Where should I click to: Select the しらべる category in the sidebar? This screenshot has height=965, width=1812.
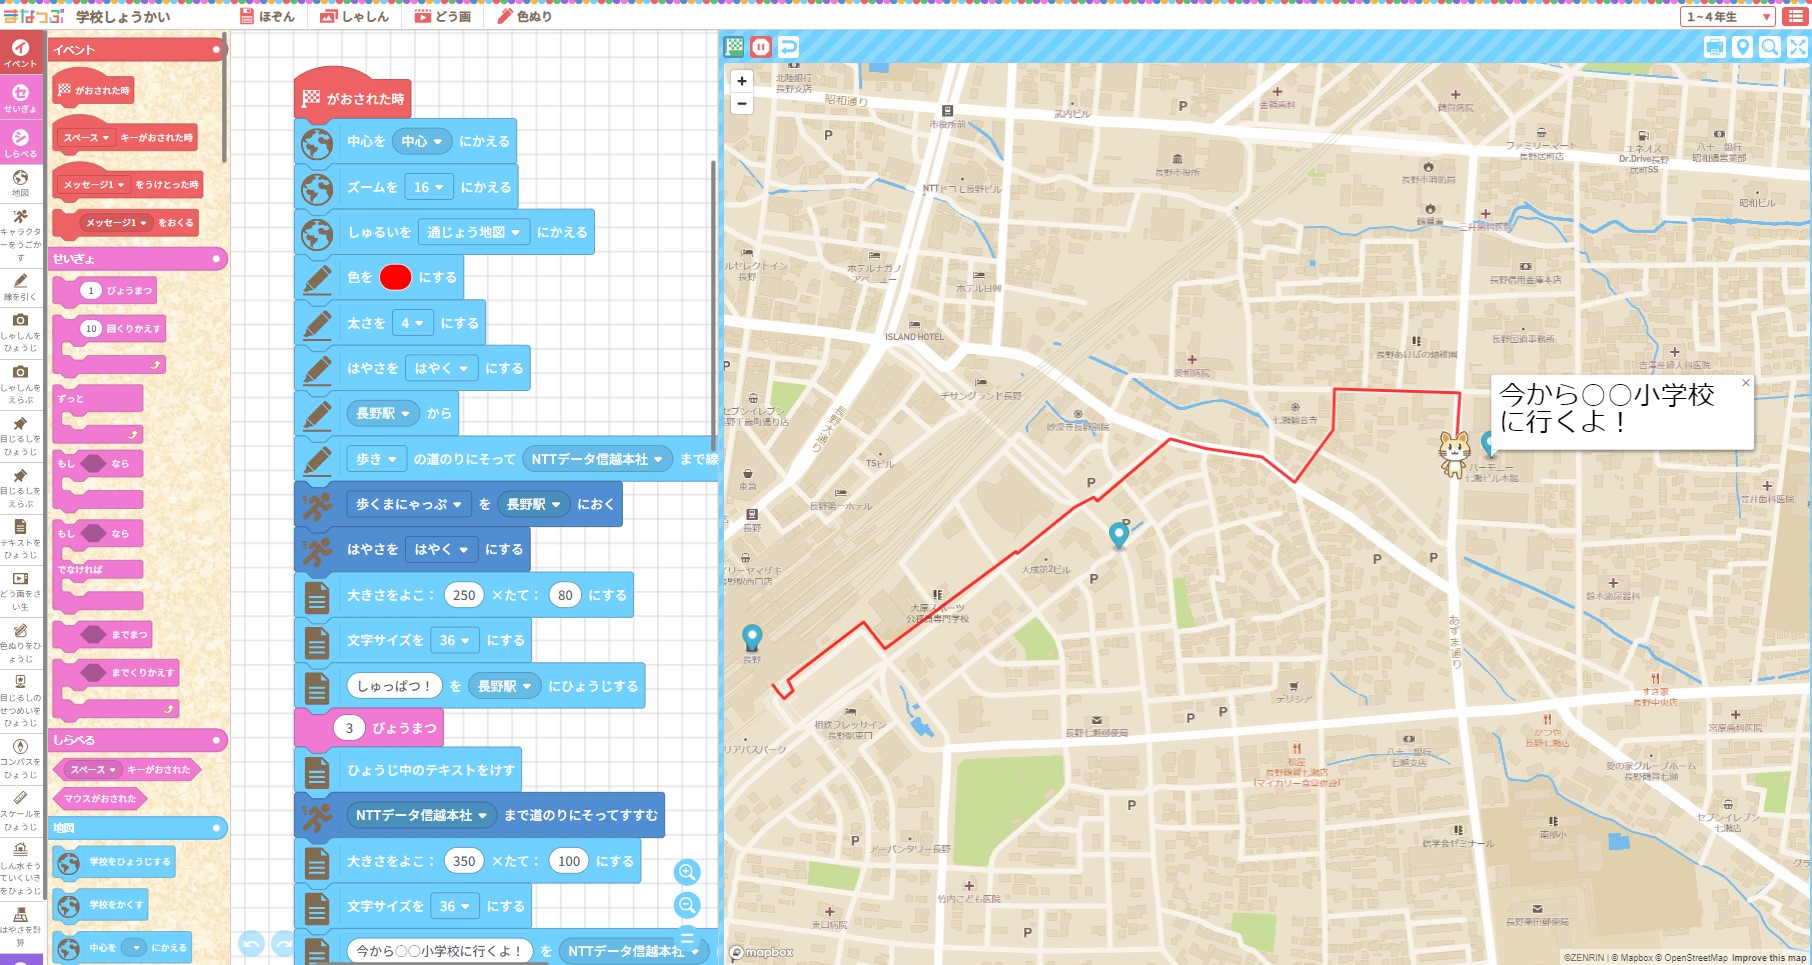pyautogui.click(x=20, y=143)
